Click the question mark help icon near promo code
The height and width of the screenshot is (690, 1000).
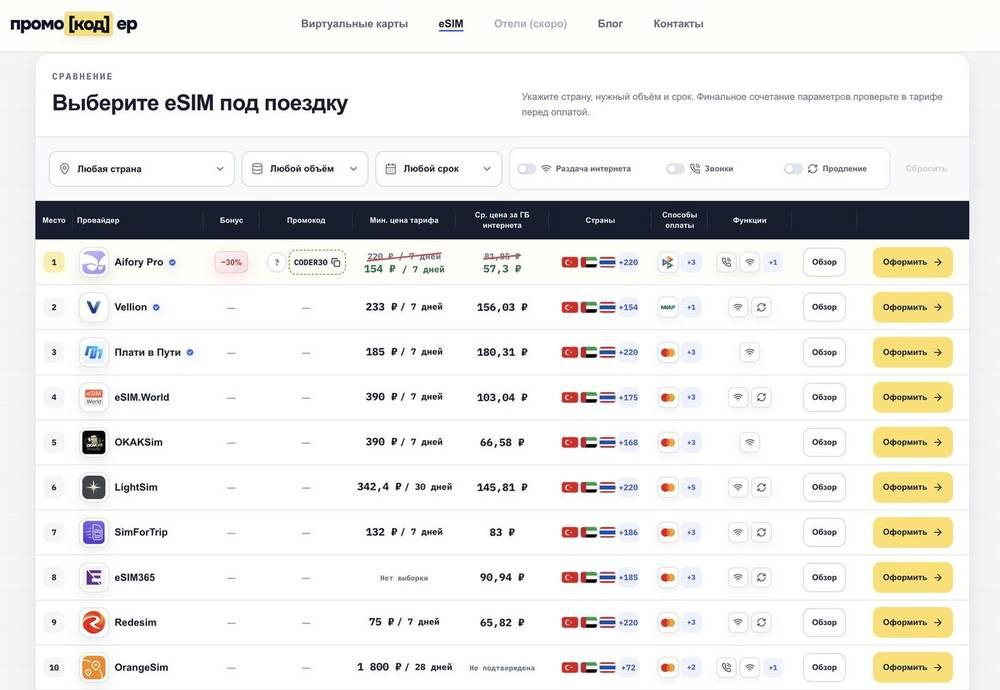pos(276,262)
